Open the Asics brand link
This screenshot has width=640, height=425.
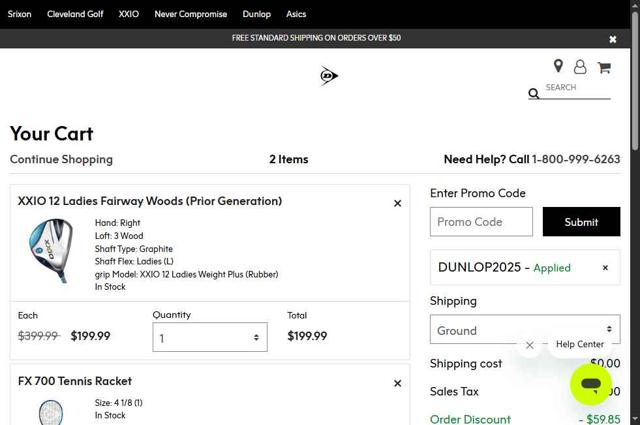pos(296,14)
